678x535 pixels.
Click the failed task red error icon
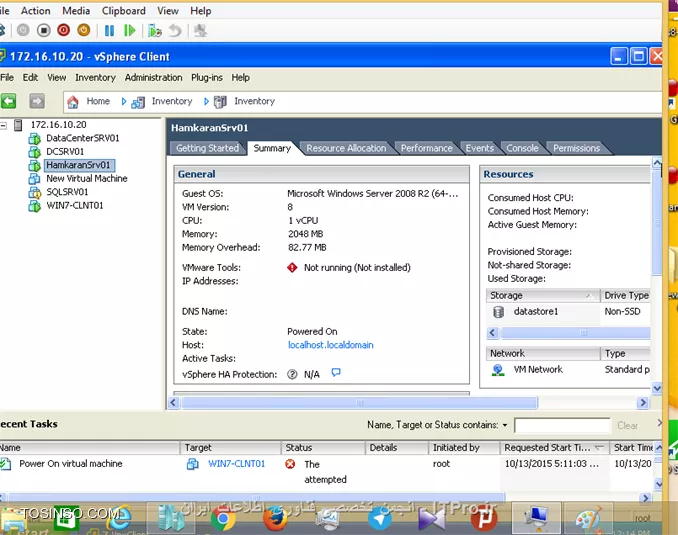point(290,464)
